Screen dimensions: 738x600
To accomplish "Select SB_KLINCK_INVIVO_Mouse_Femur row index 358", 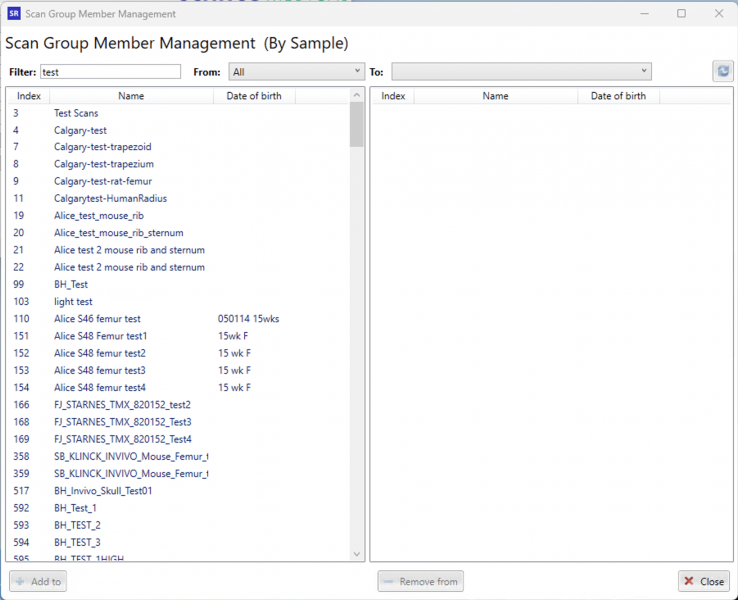I will [x=179, y=456].
